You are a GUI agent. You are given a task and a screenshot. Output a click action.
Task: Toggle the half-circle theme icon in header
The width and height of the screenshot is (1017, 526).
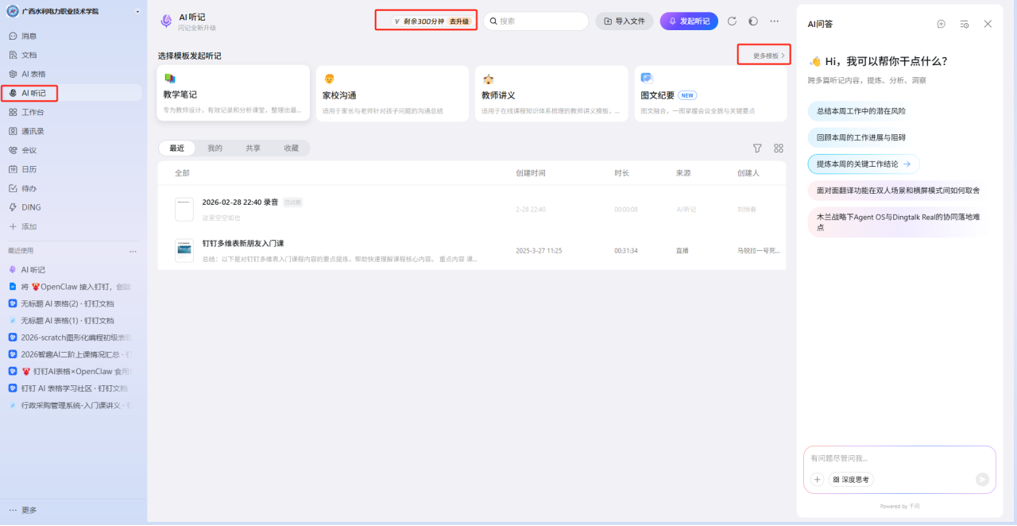pos(753,21)
